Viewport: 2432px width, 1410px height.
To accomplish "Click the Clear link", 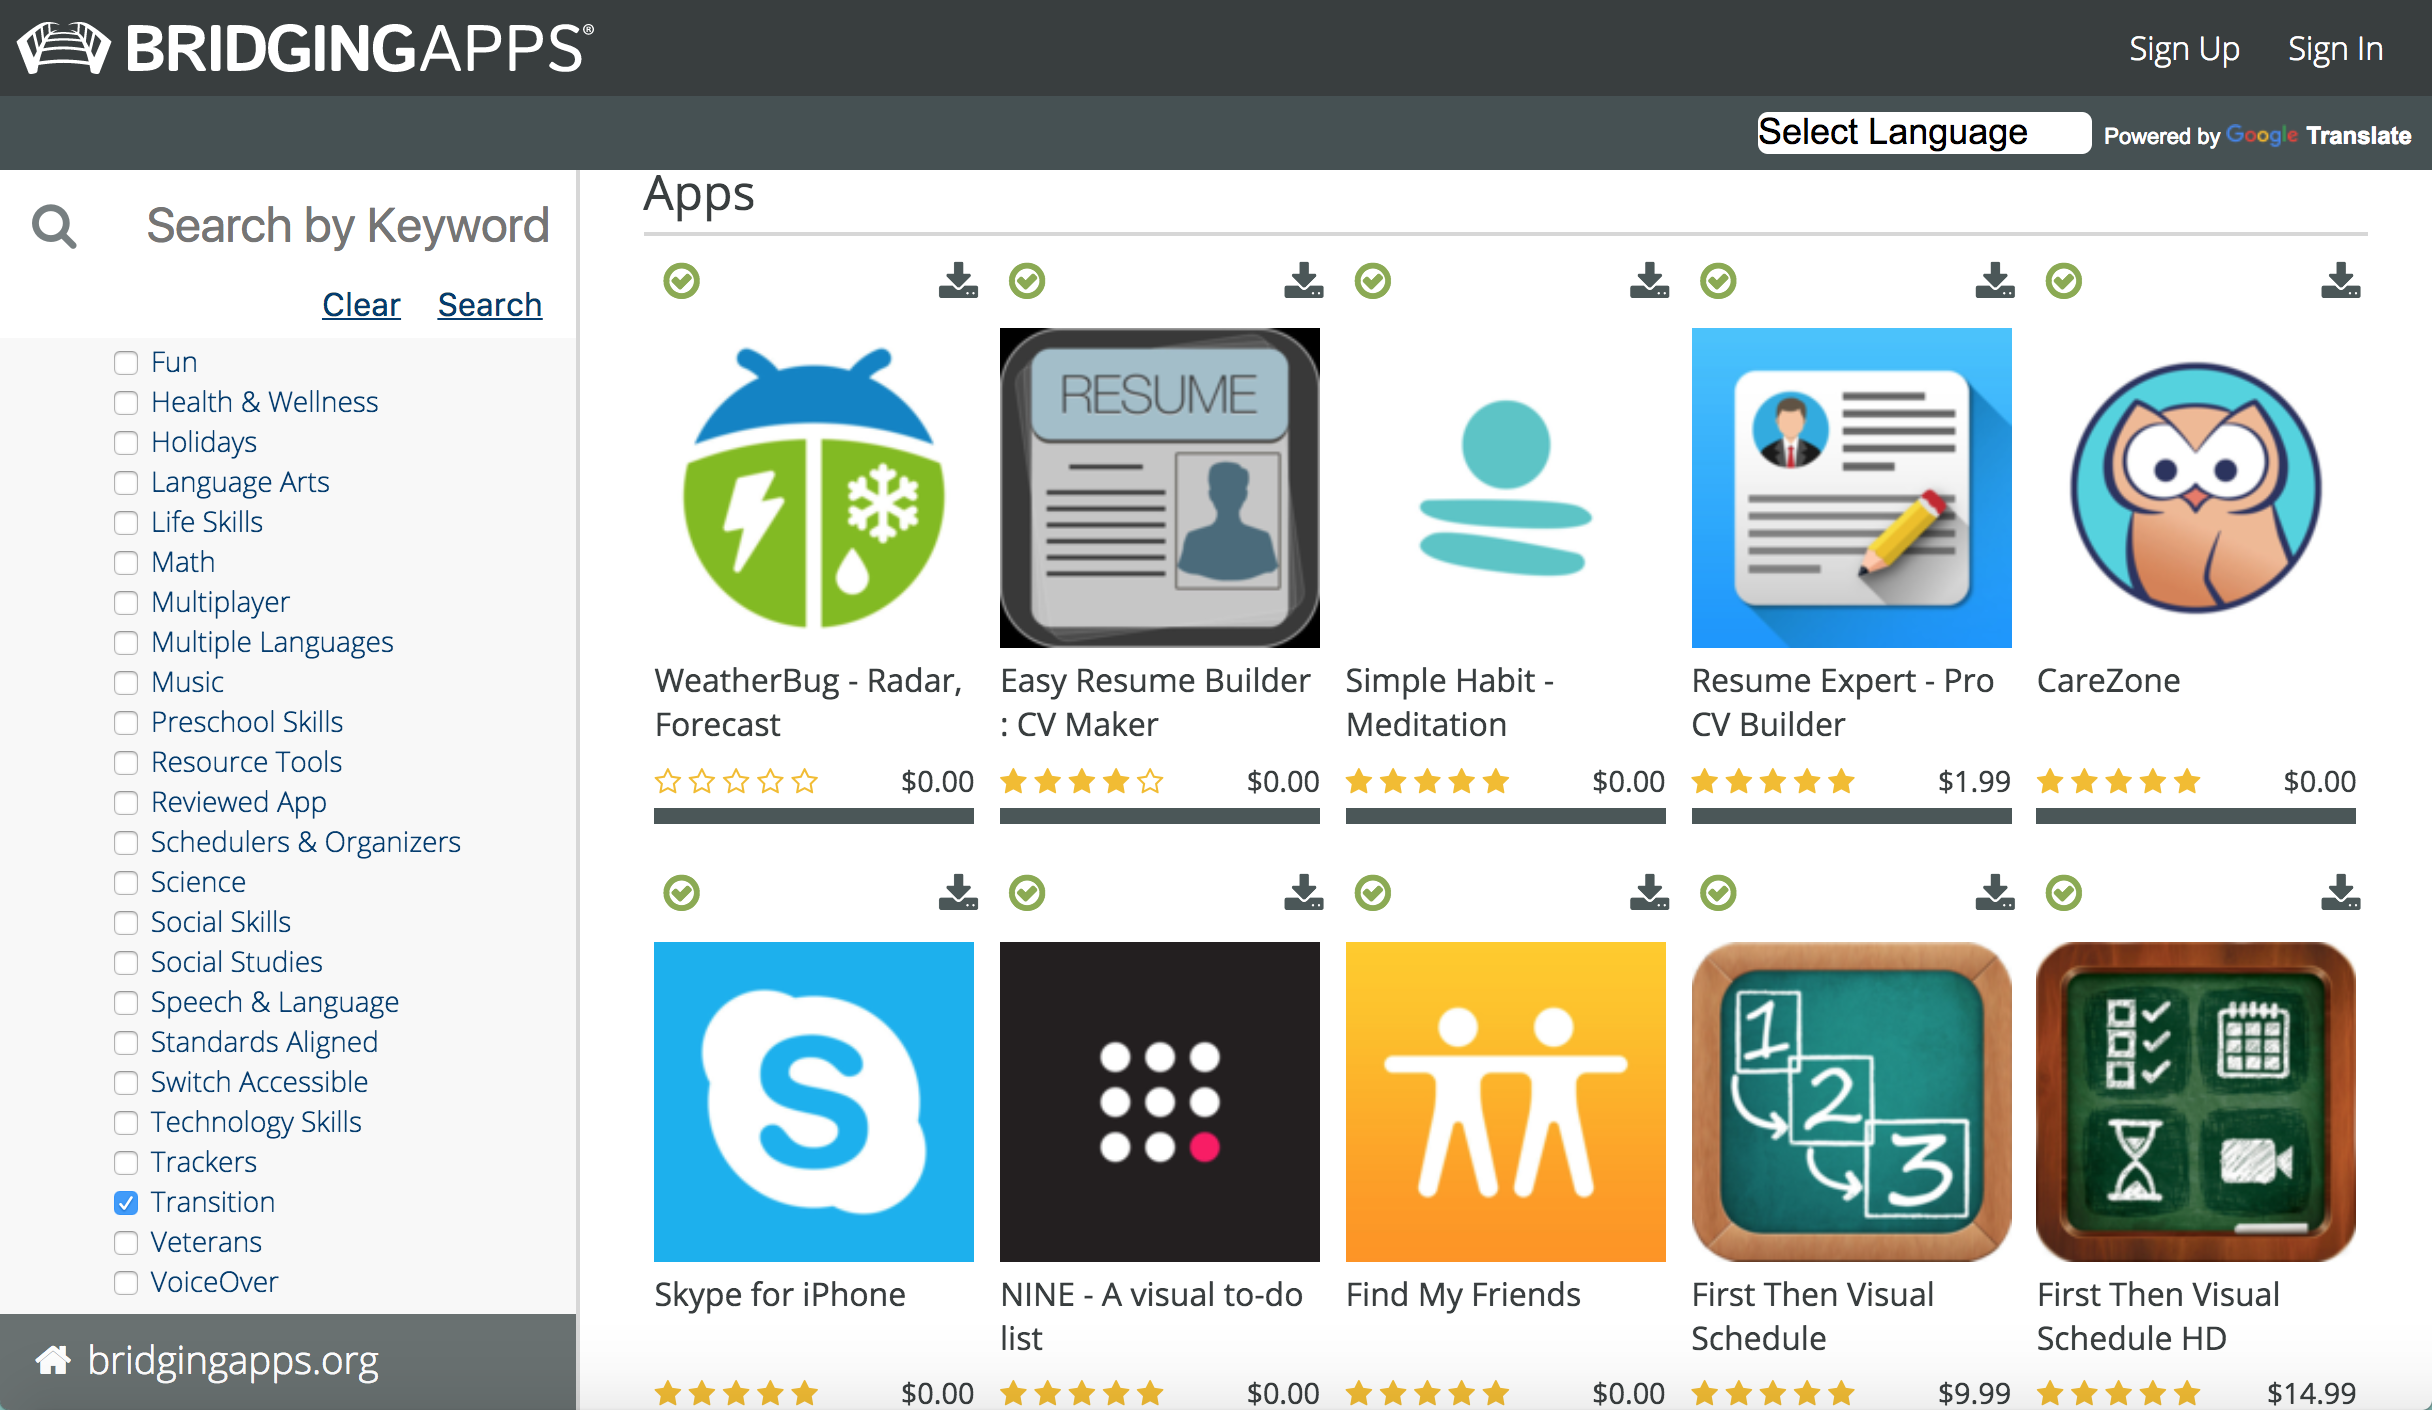I will coord(361,304).
